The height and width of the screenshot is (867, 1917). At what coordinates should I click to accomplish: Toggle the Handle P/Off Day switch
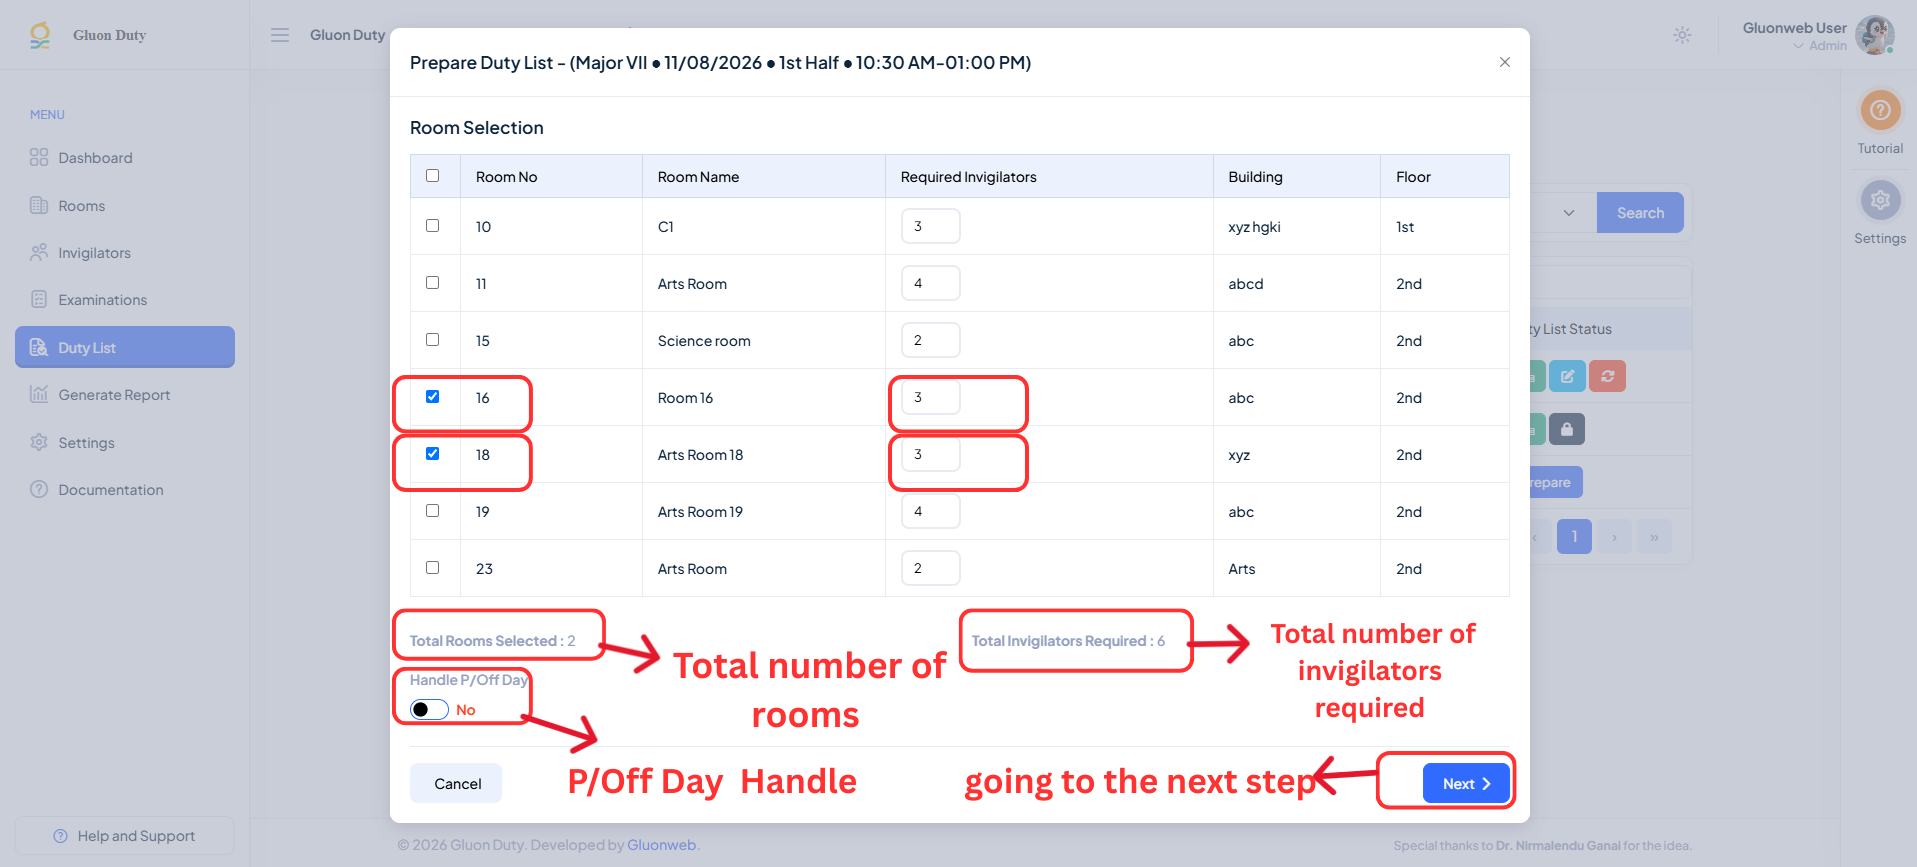pyautogui.click(x=429, y=709)
